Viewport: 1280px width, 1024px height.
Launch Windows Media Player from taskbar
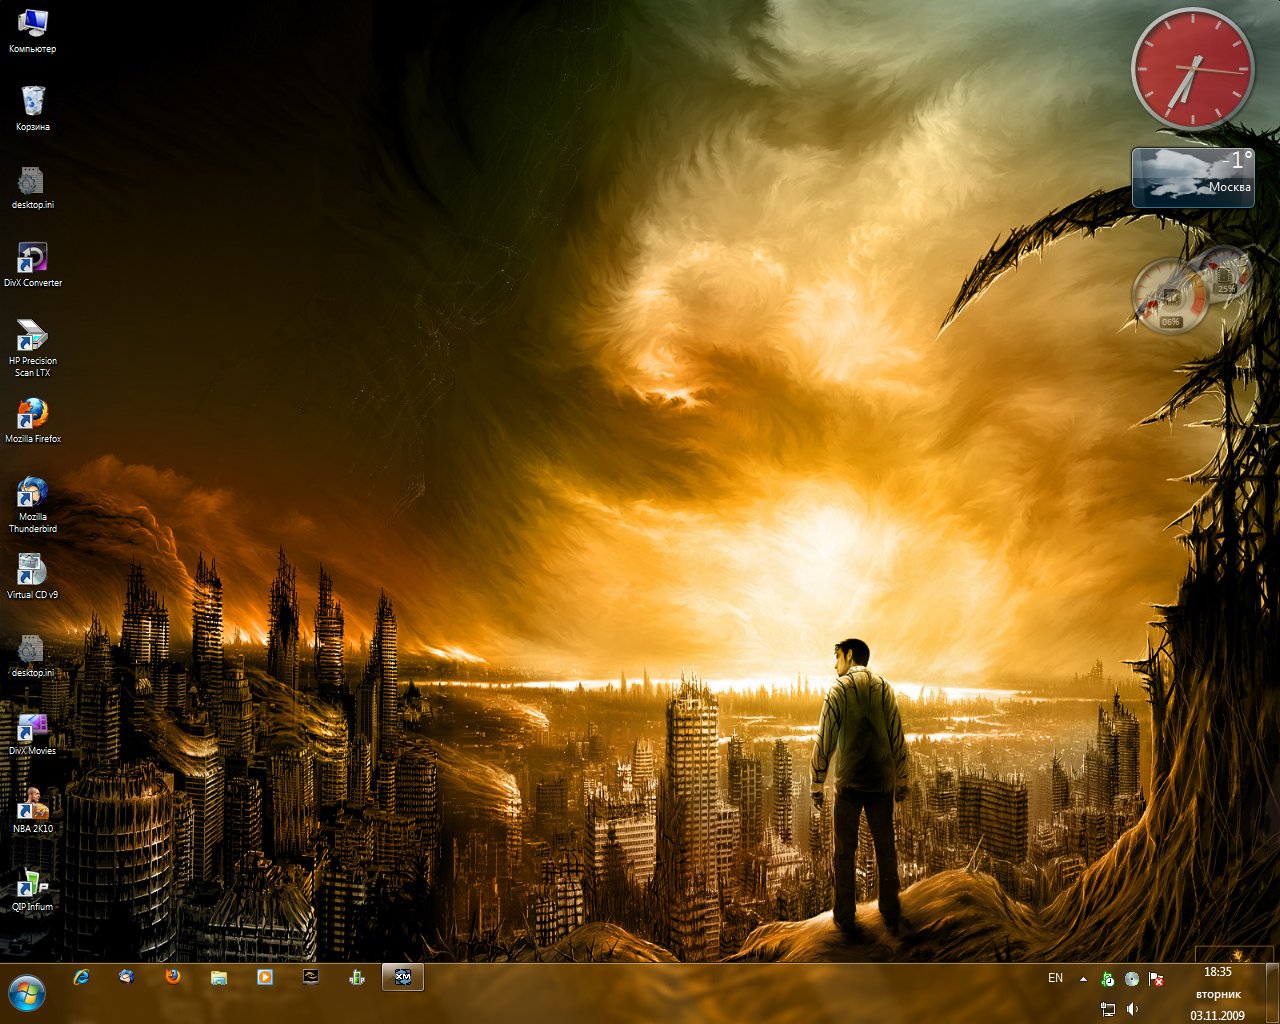(x=265, y=977)
